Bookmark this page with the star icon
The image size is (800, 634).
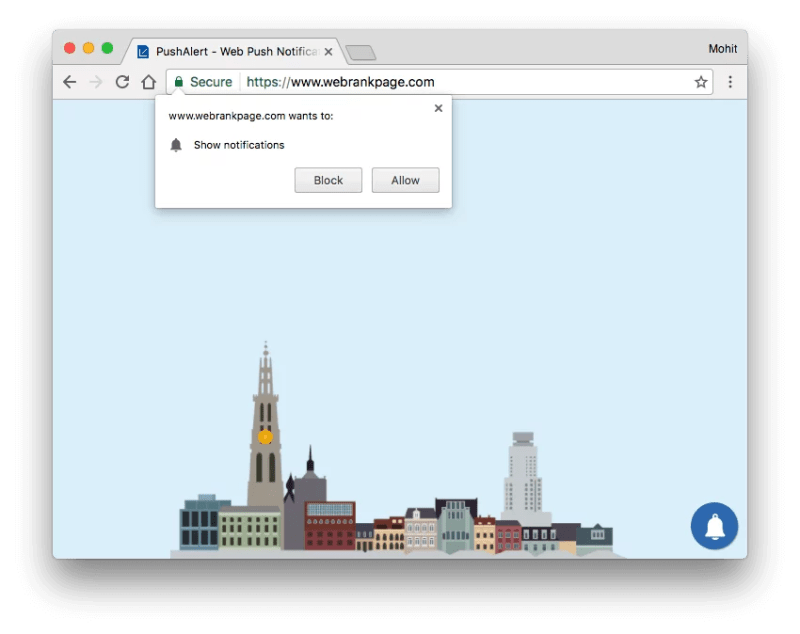[x=701, y=82]
